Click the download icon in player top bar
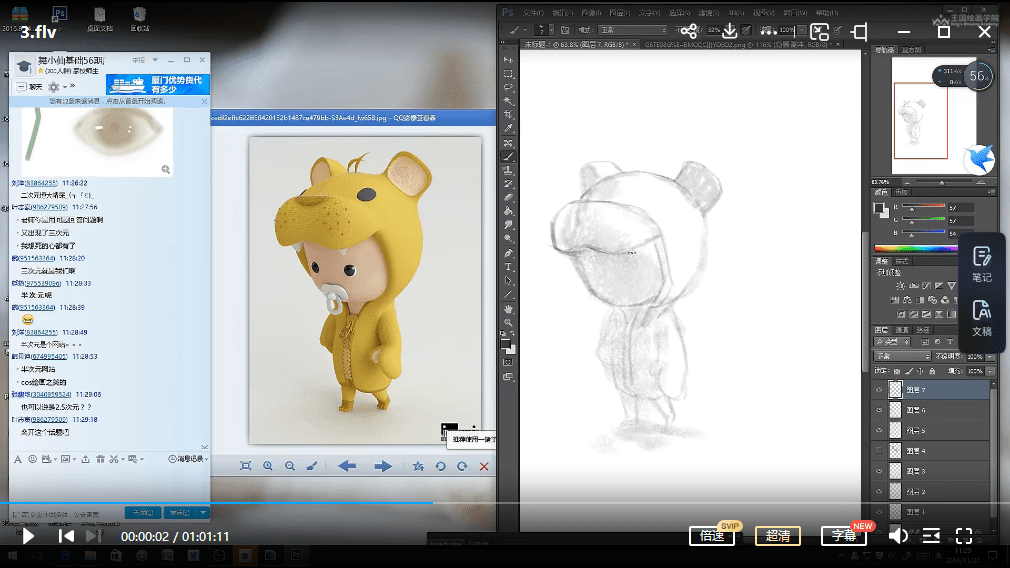Viewport: 1010px width, 568px height. 729,30
